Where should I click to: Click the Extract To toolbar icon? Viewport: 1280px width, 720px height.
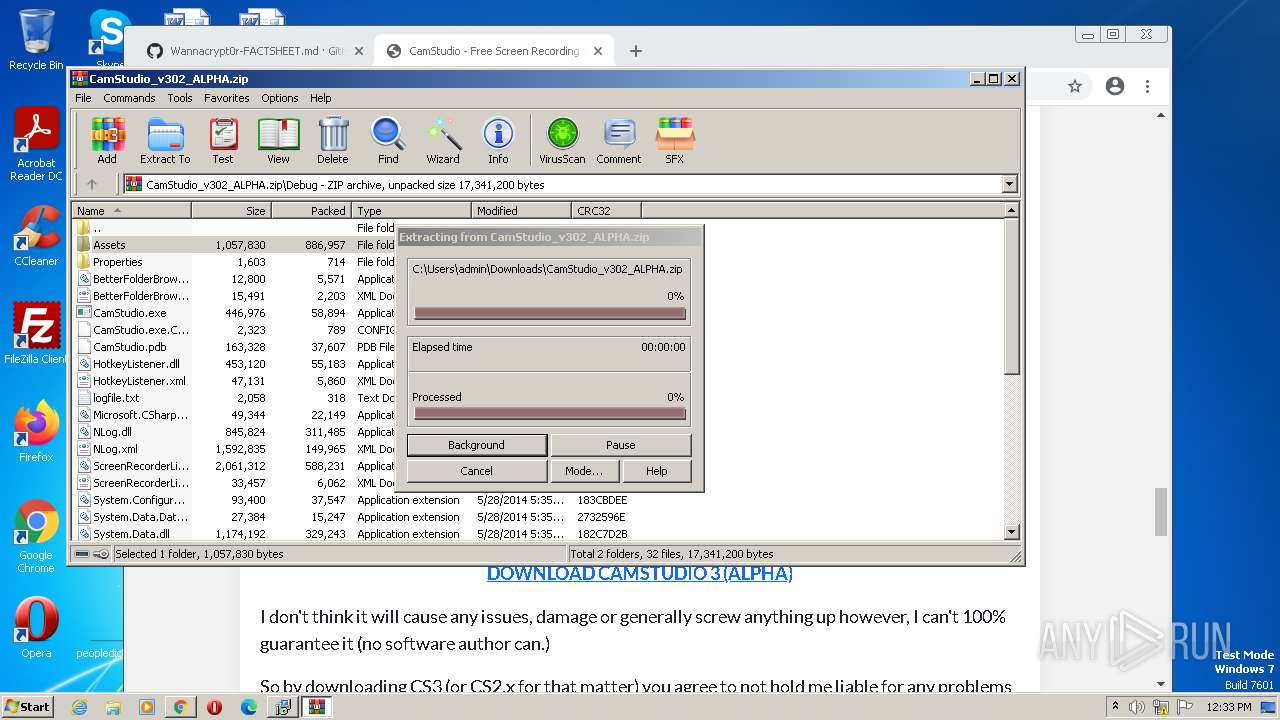(x=165, y=140)
